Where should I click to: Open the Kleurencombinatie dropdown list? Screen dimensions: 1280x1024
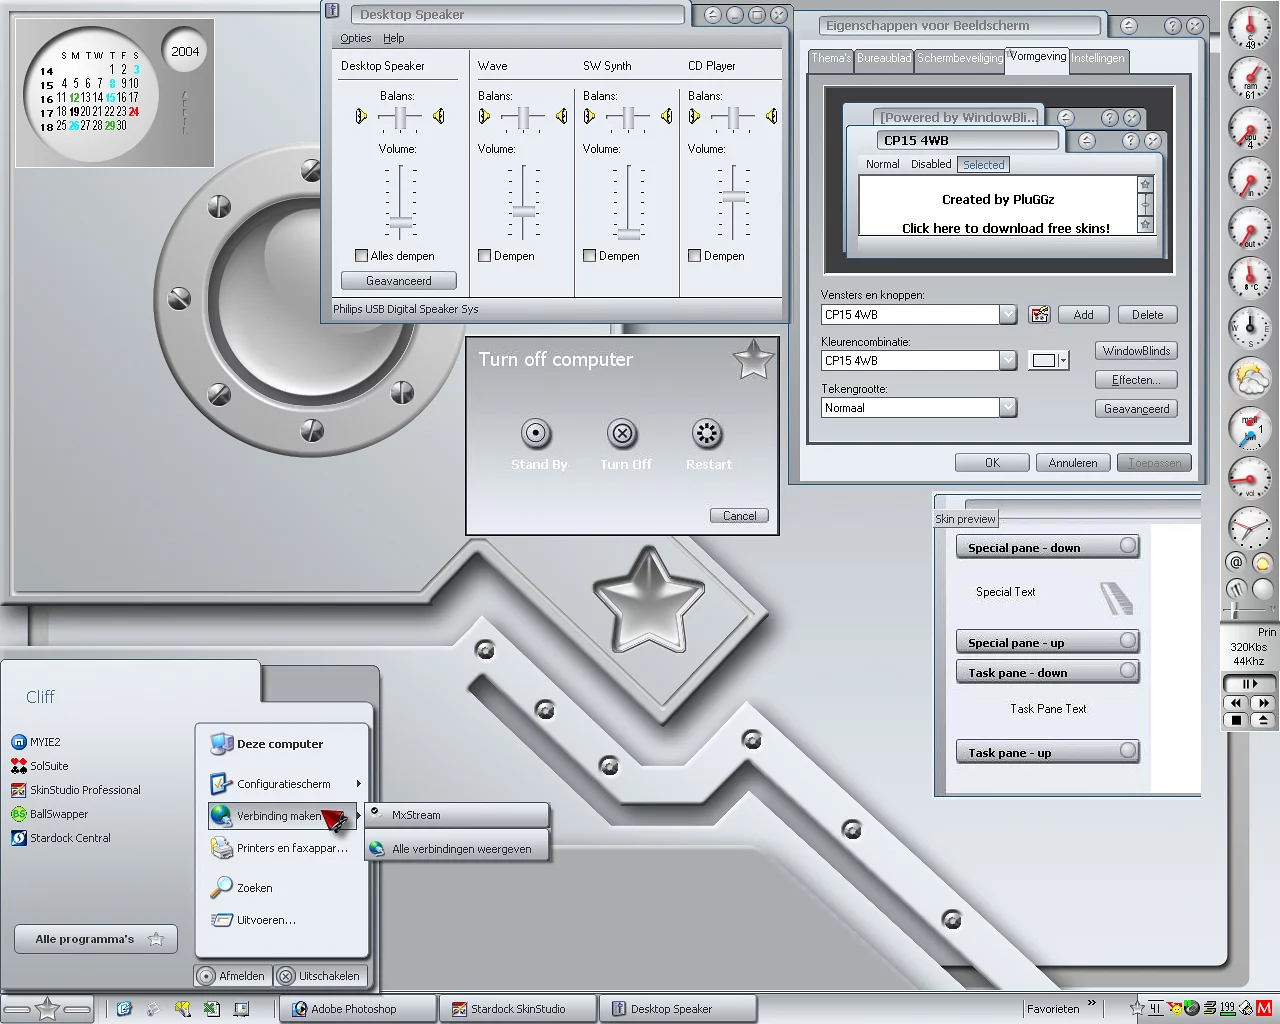(x=1008, y=361)
